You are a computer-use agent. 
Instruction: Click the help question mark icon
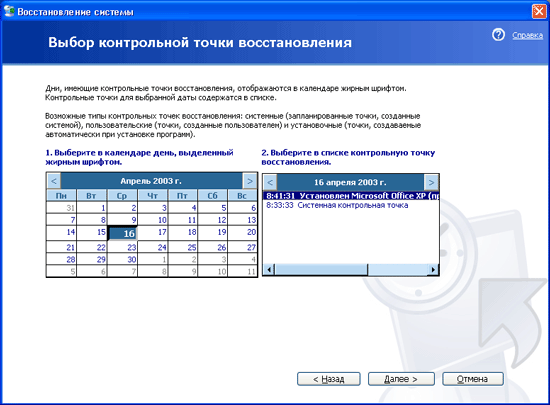click(498, 35)
